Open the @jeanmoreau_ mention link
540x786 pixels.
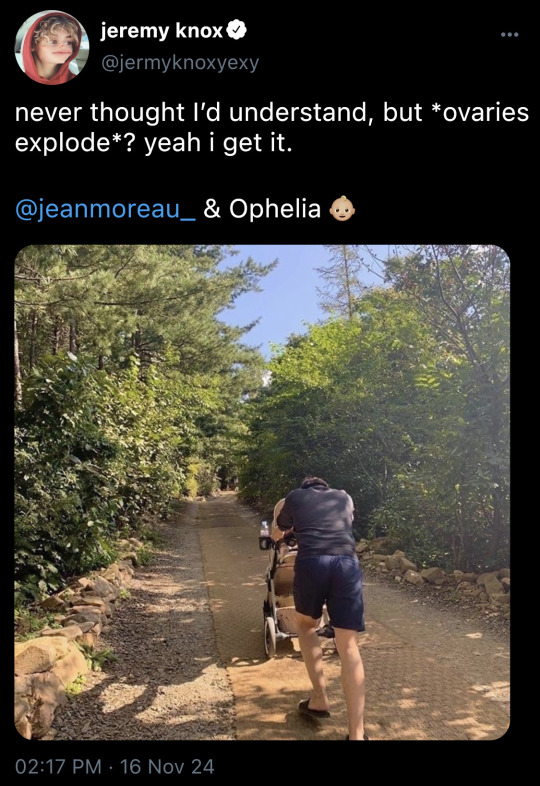click(105, 209)
